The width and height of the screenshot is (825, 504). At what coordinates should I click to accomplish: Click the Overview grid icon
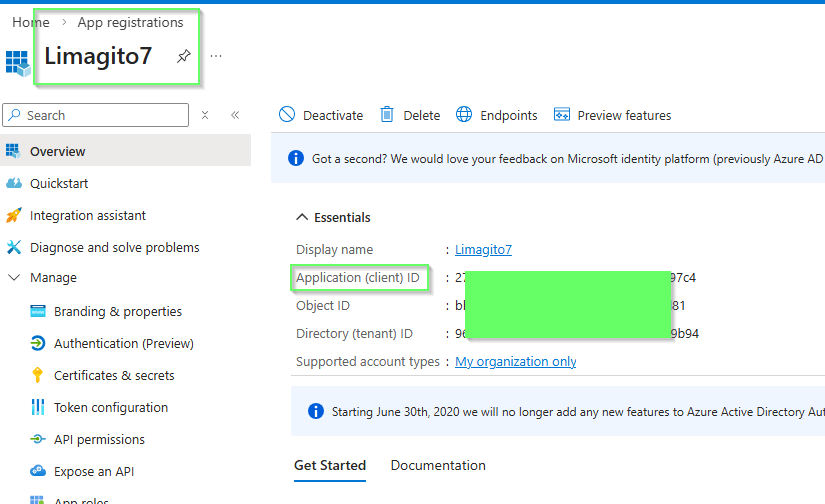point(13,152)
